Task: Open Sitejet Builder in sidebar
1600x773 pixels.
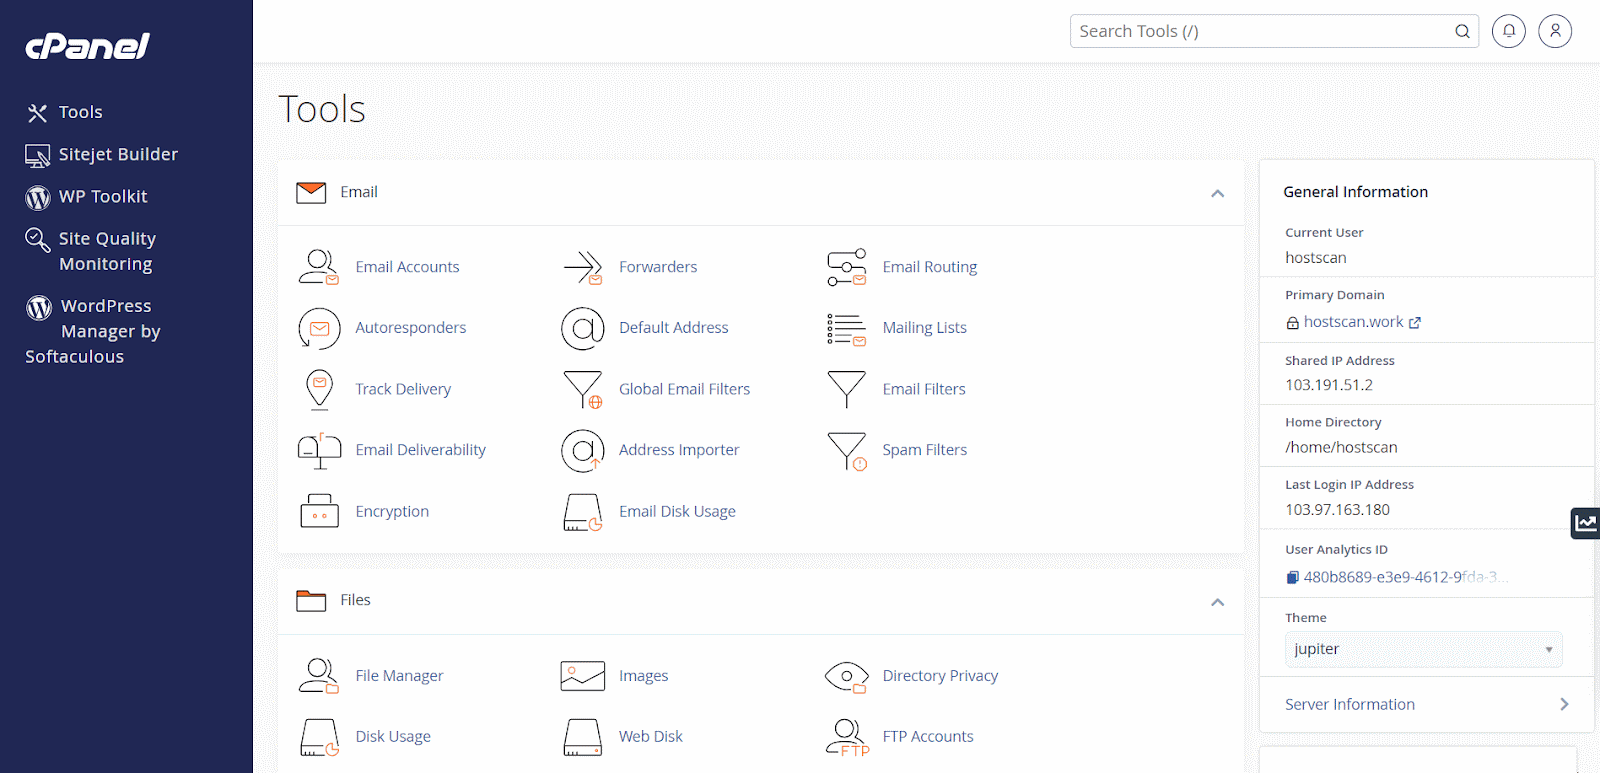Action: click(102, 154)
